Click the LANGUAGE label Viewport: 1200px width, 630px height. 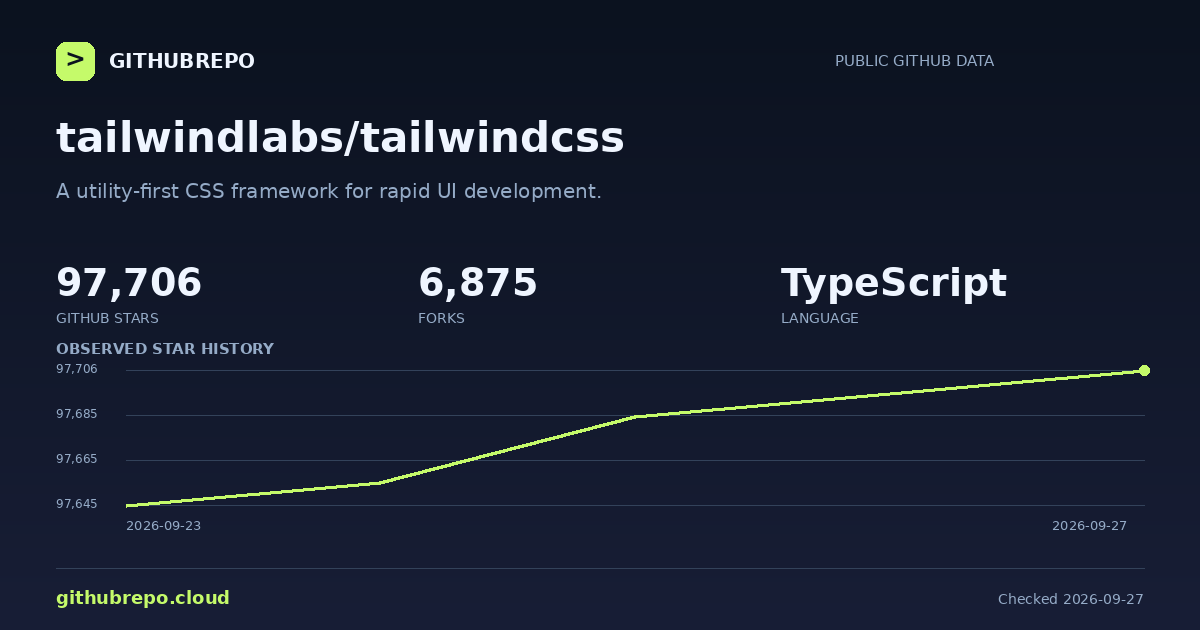pos(820,319)
